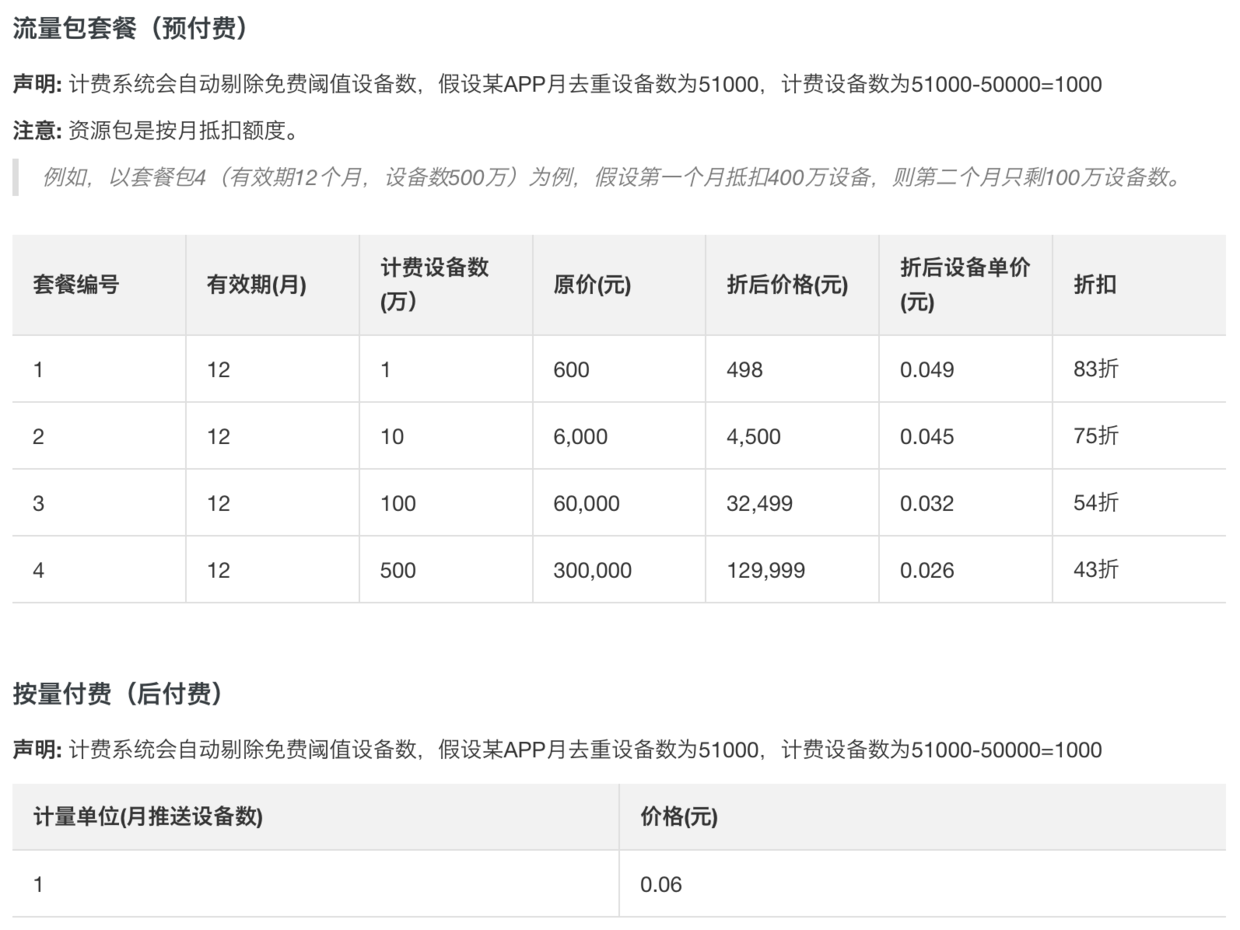Click the 有效期 value 12 in the 32,499元 row
This screenshot has height=930, width=1240.
coord(272,503)
